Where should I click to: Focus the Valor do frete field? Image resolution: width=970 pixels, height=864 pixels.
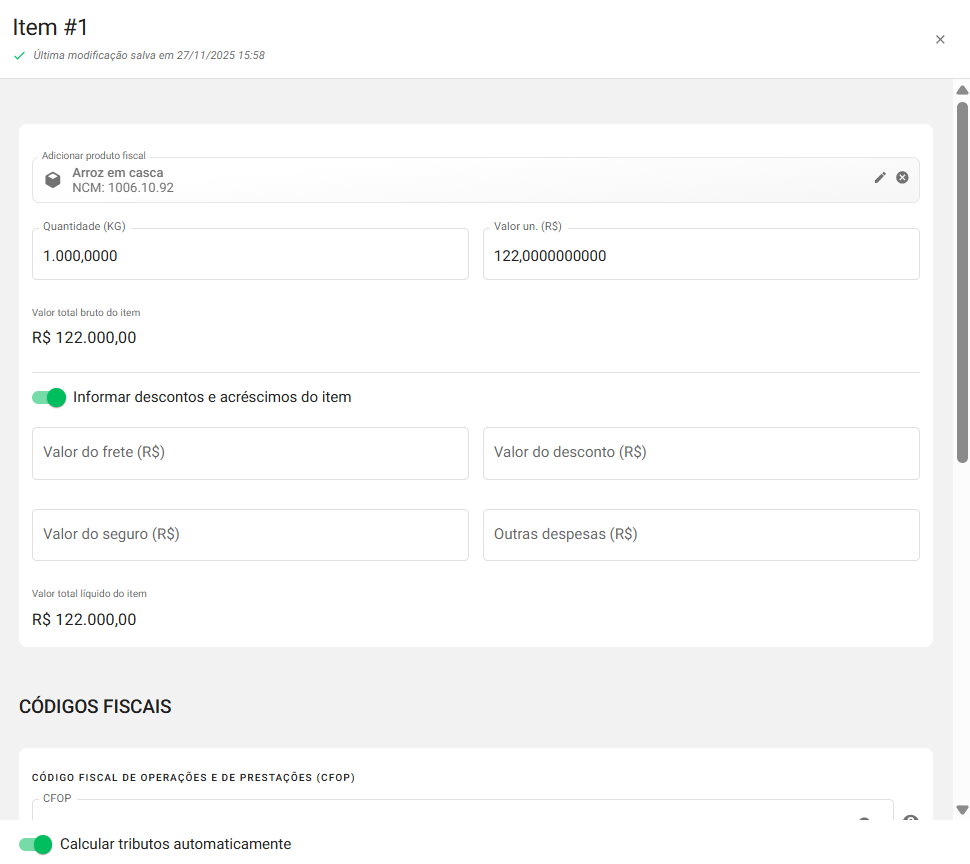pos(250,453)
